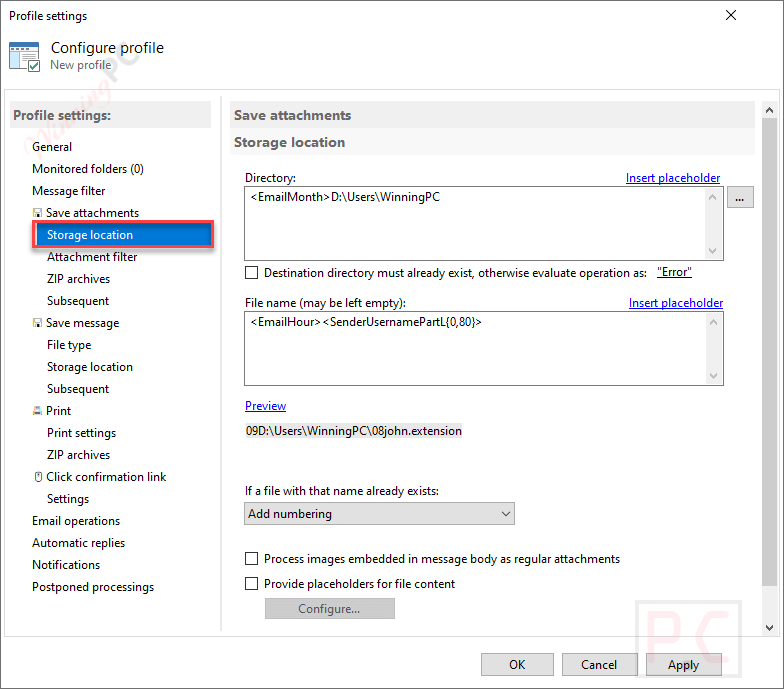This screenshot has width=784, height=689.
Task: Click the Print section printer icon
Action: 37,411
